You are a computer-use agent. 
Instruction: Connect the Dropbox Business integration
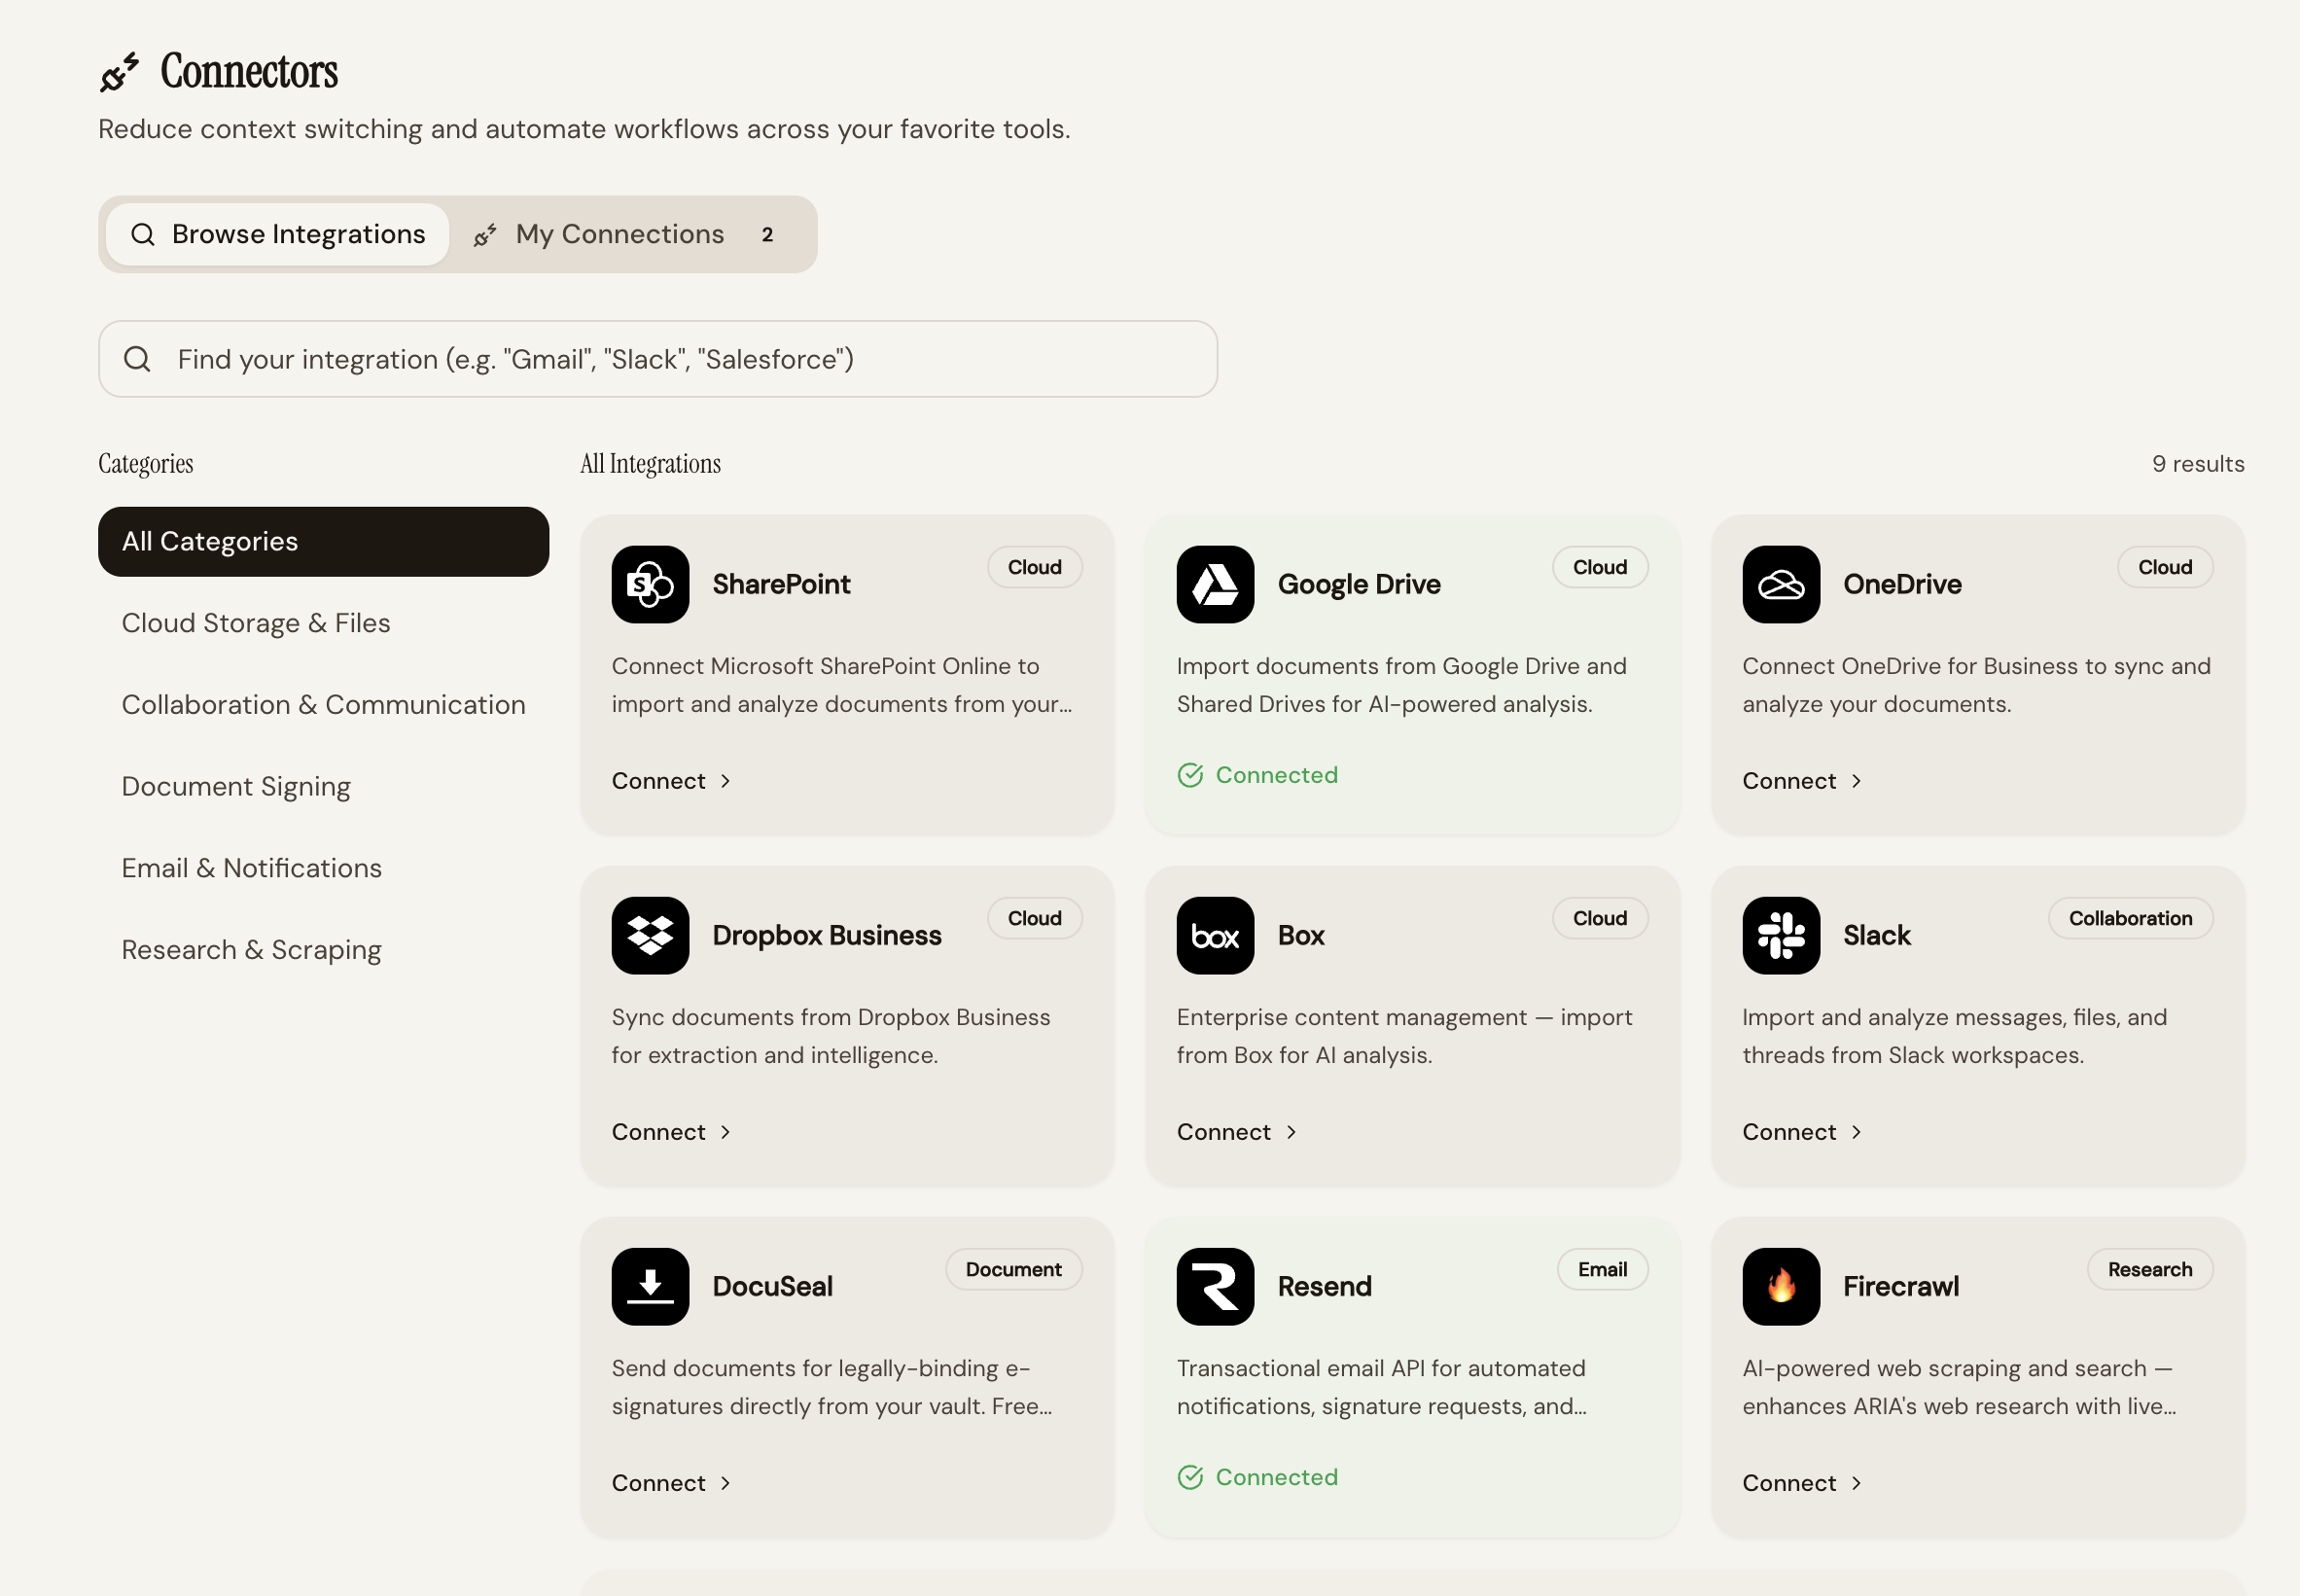click(671, 1132)
